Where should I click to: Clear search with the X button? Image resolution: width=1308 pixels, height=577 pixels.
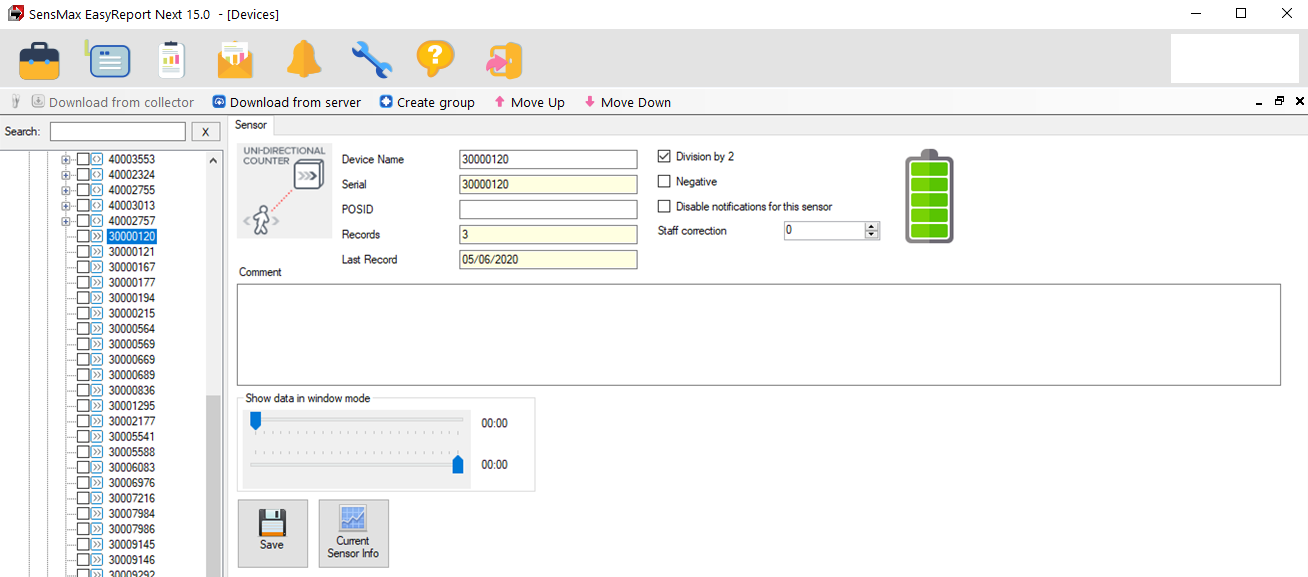[x=205, y=132]
